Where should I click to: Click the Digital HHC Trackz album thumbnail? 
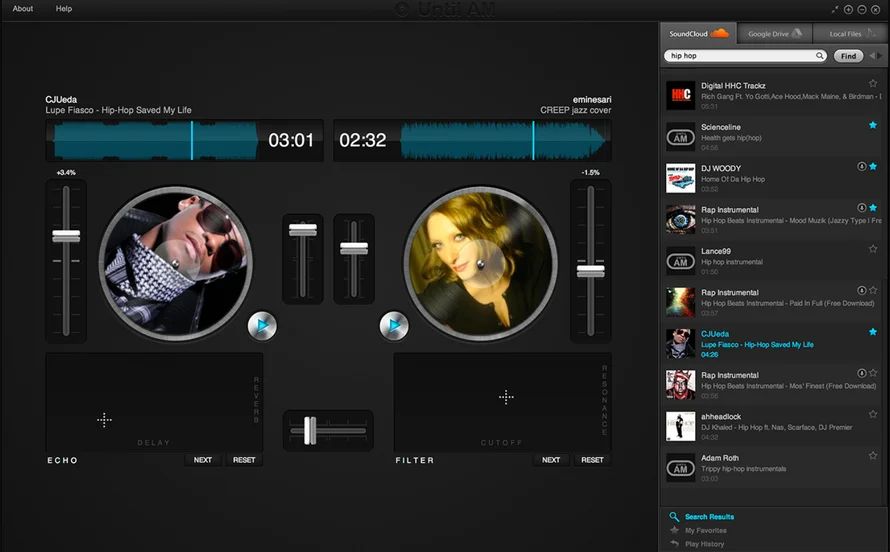click(x=681, y=95)
